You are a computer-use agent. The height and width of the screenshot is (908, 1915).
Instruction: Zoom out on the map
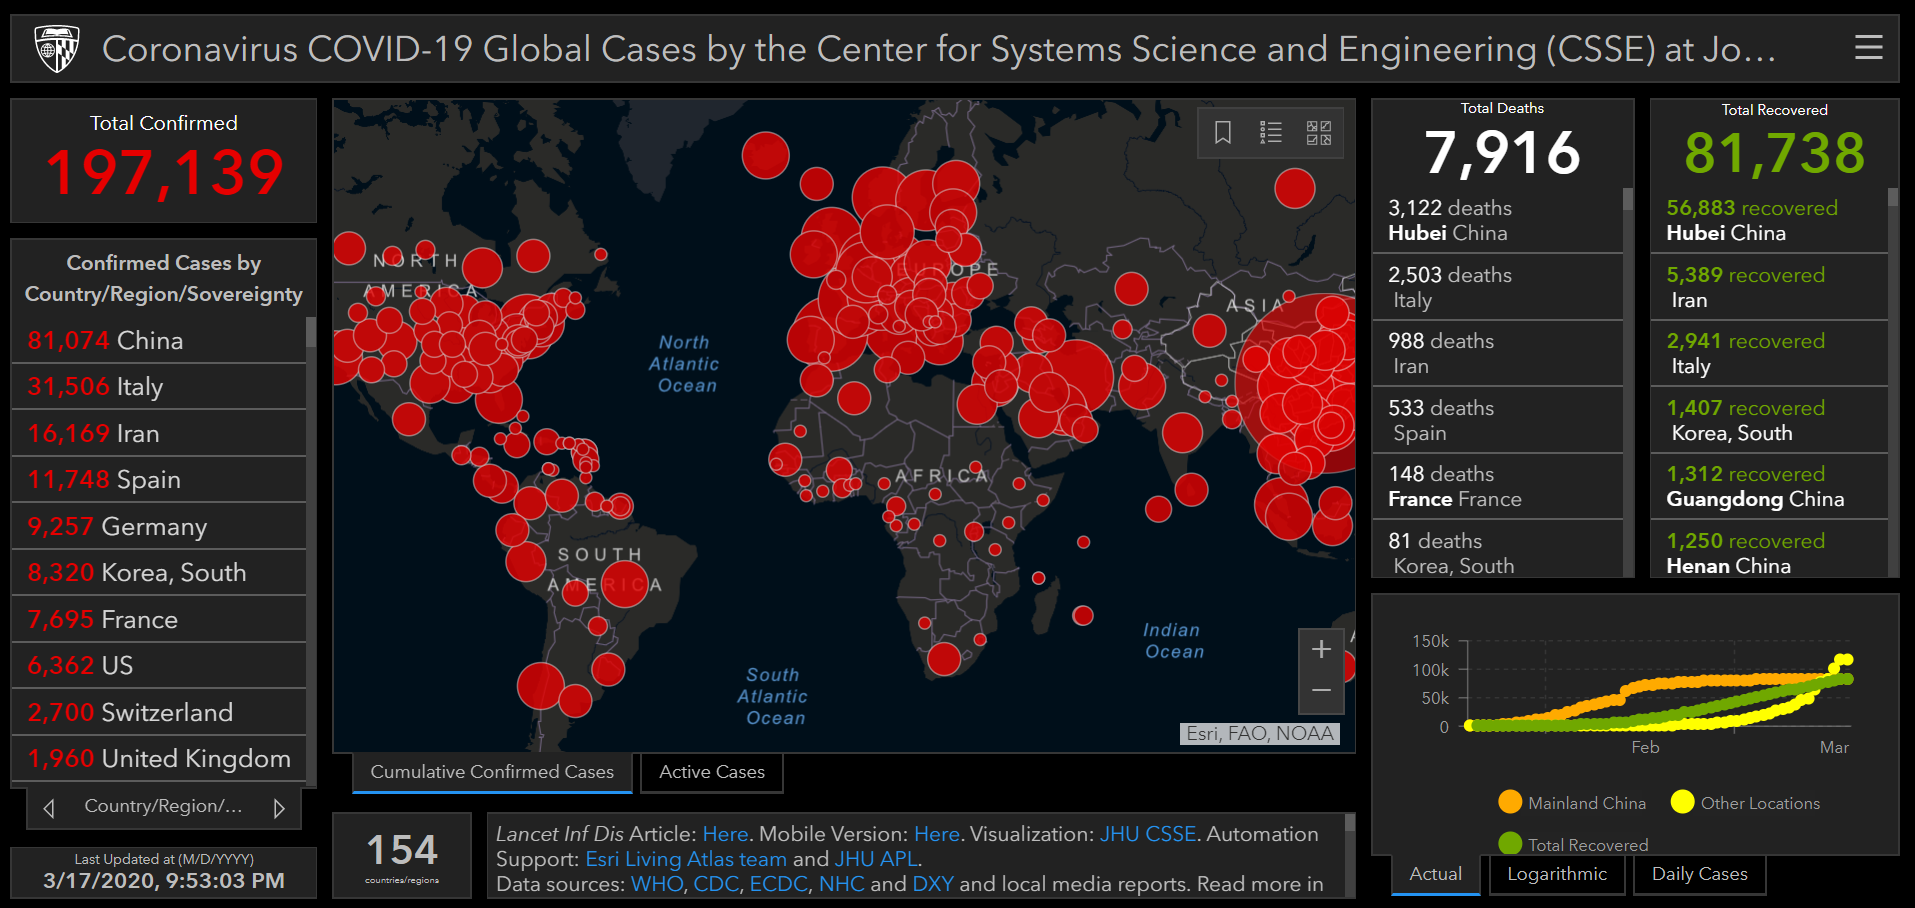[1320, 691]
